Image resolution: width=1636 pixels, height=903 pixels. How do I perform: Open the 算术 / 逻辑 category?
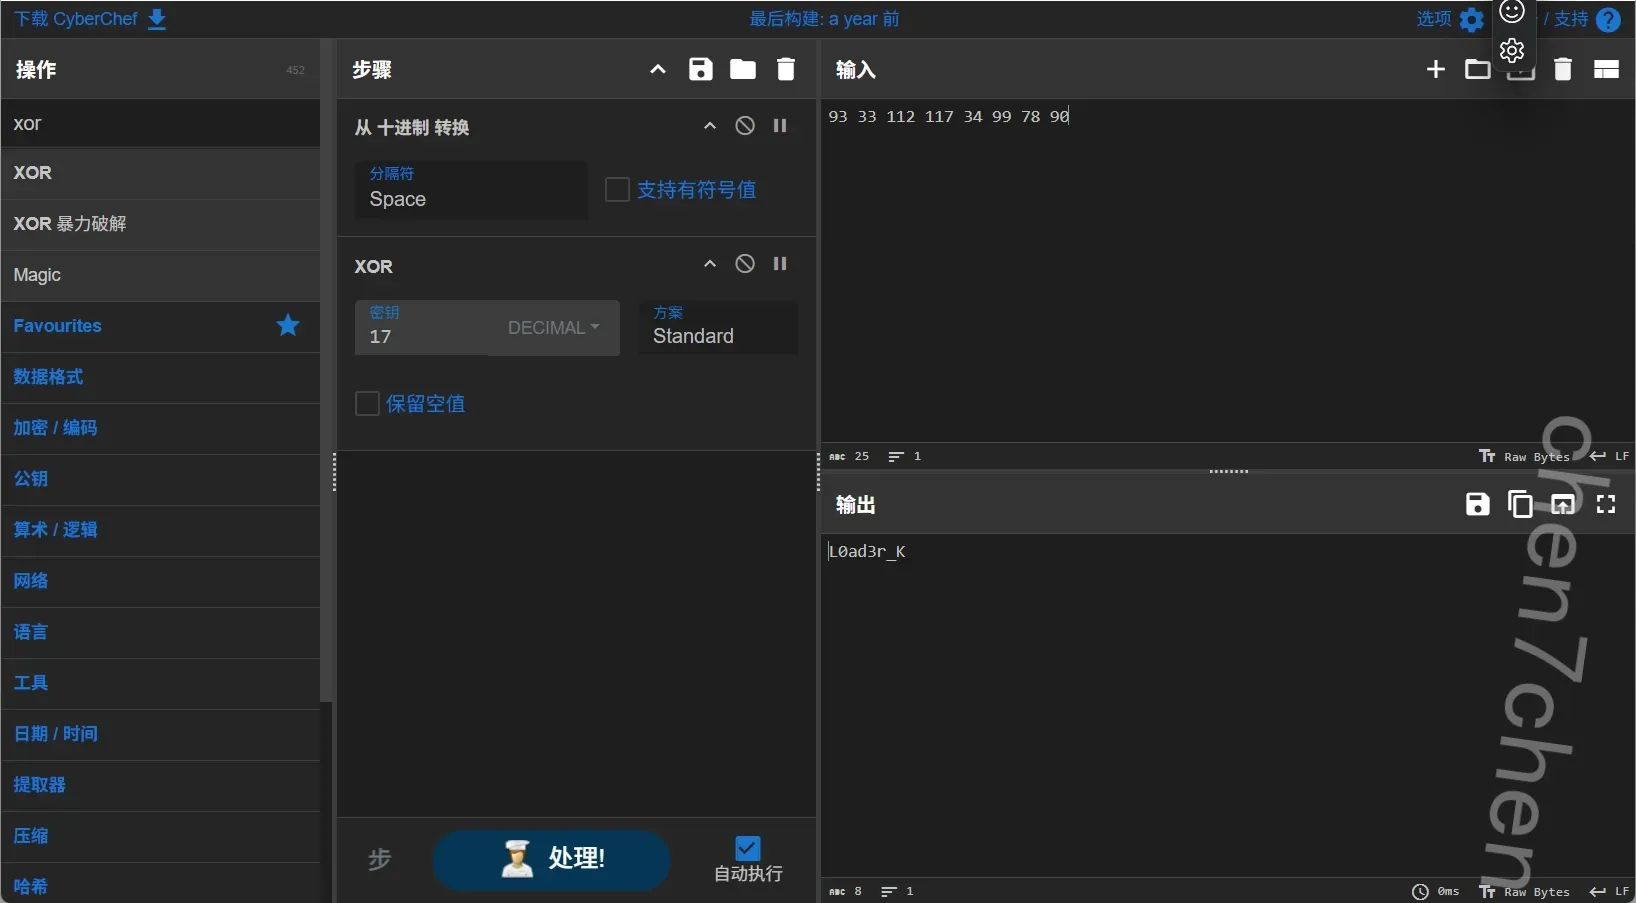[x=160, y=530]
